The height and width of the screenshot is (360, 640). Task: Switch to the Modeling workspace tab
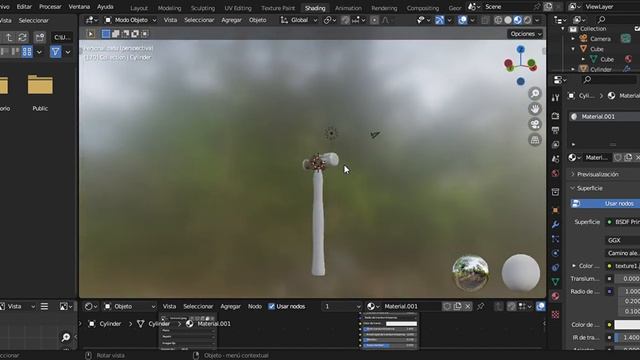point(169,8)
